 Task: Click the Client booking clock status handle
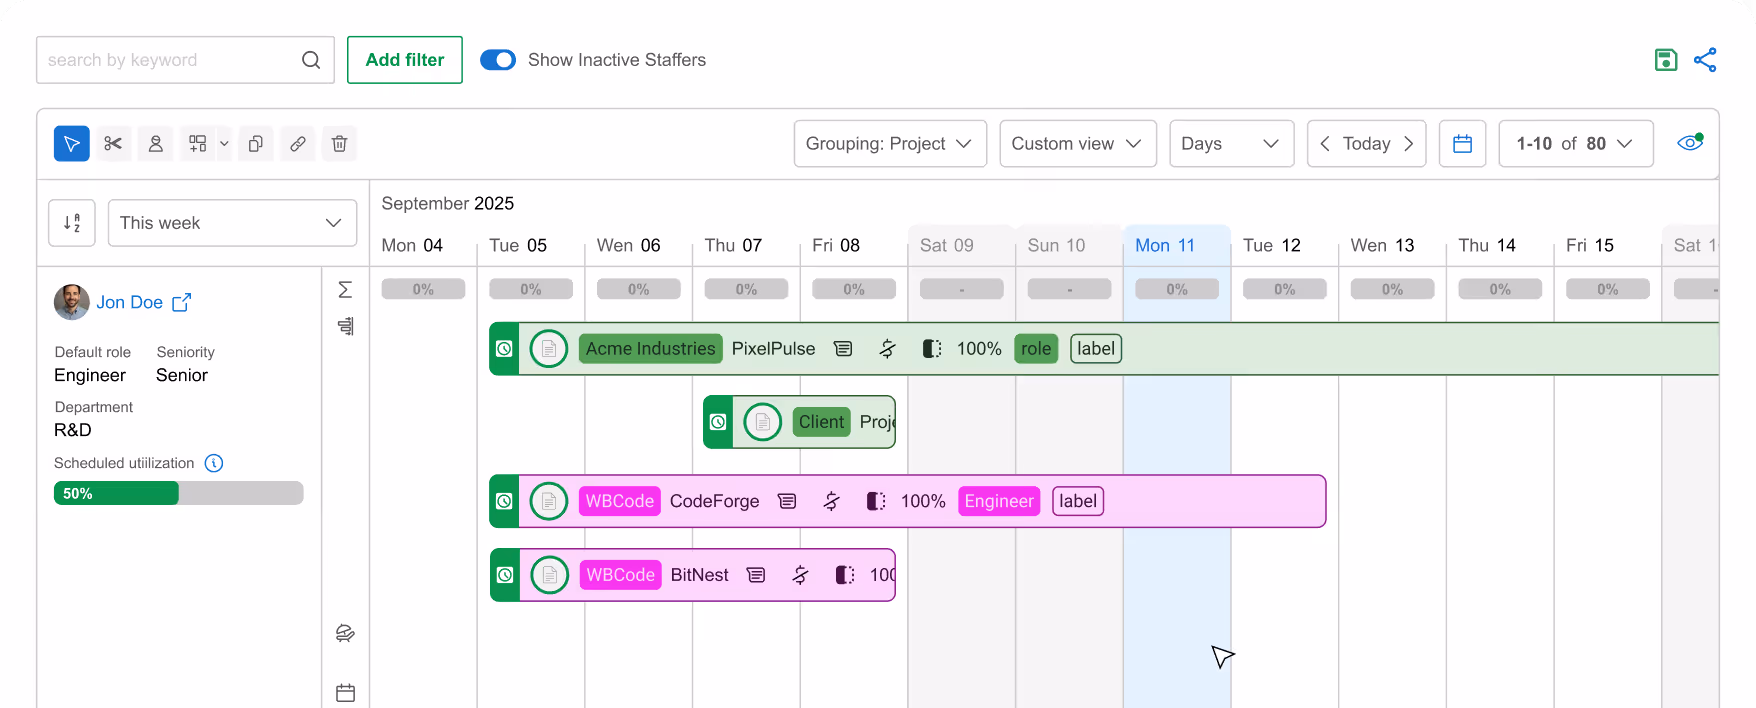click(718, 422)
